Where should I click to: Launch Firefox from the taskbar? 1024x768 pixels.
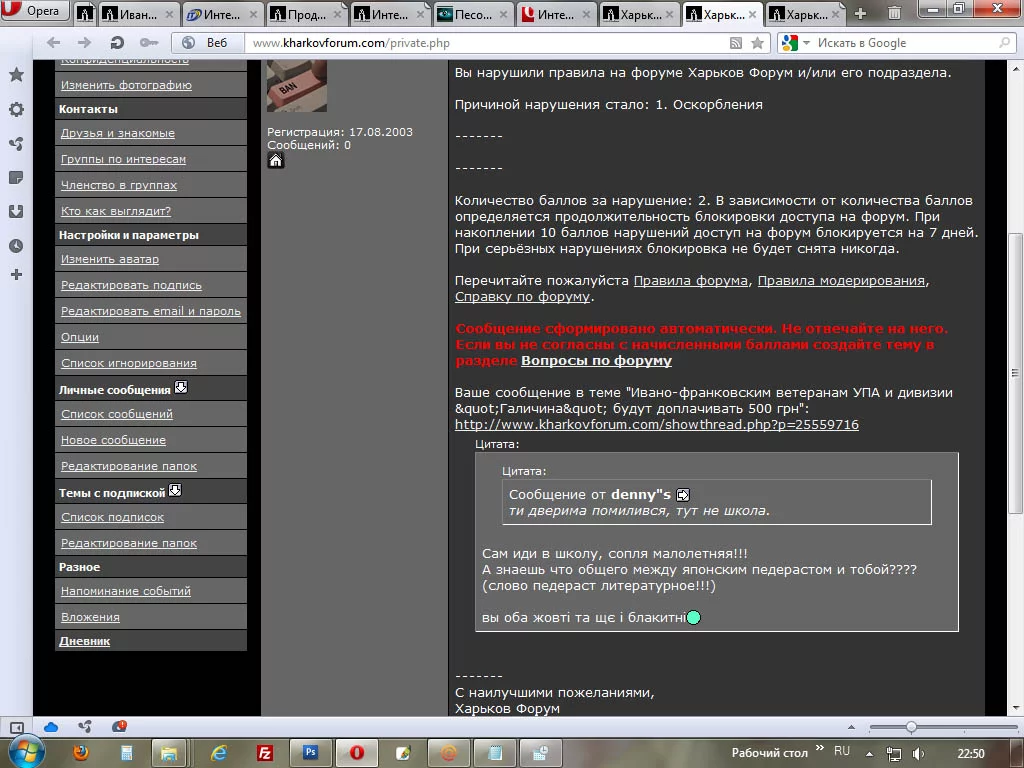pyautogui.click(x=81, y=753)
